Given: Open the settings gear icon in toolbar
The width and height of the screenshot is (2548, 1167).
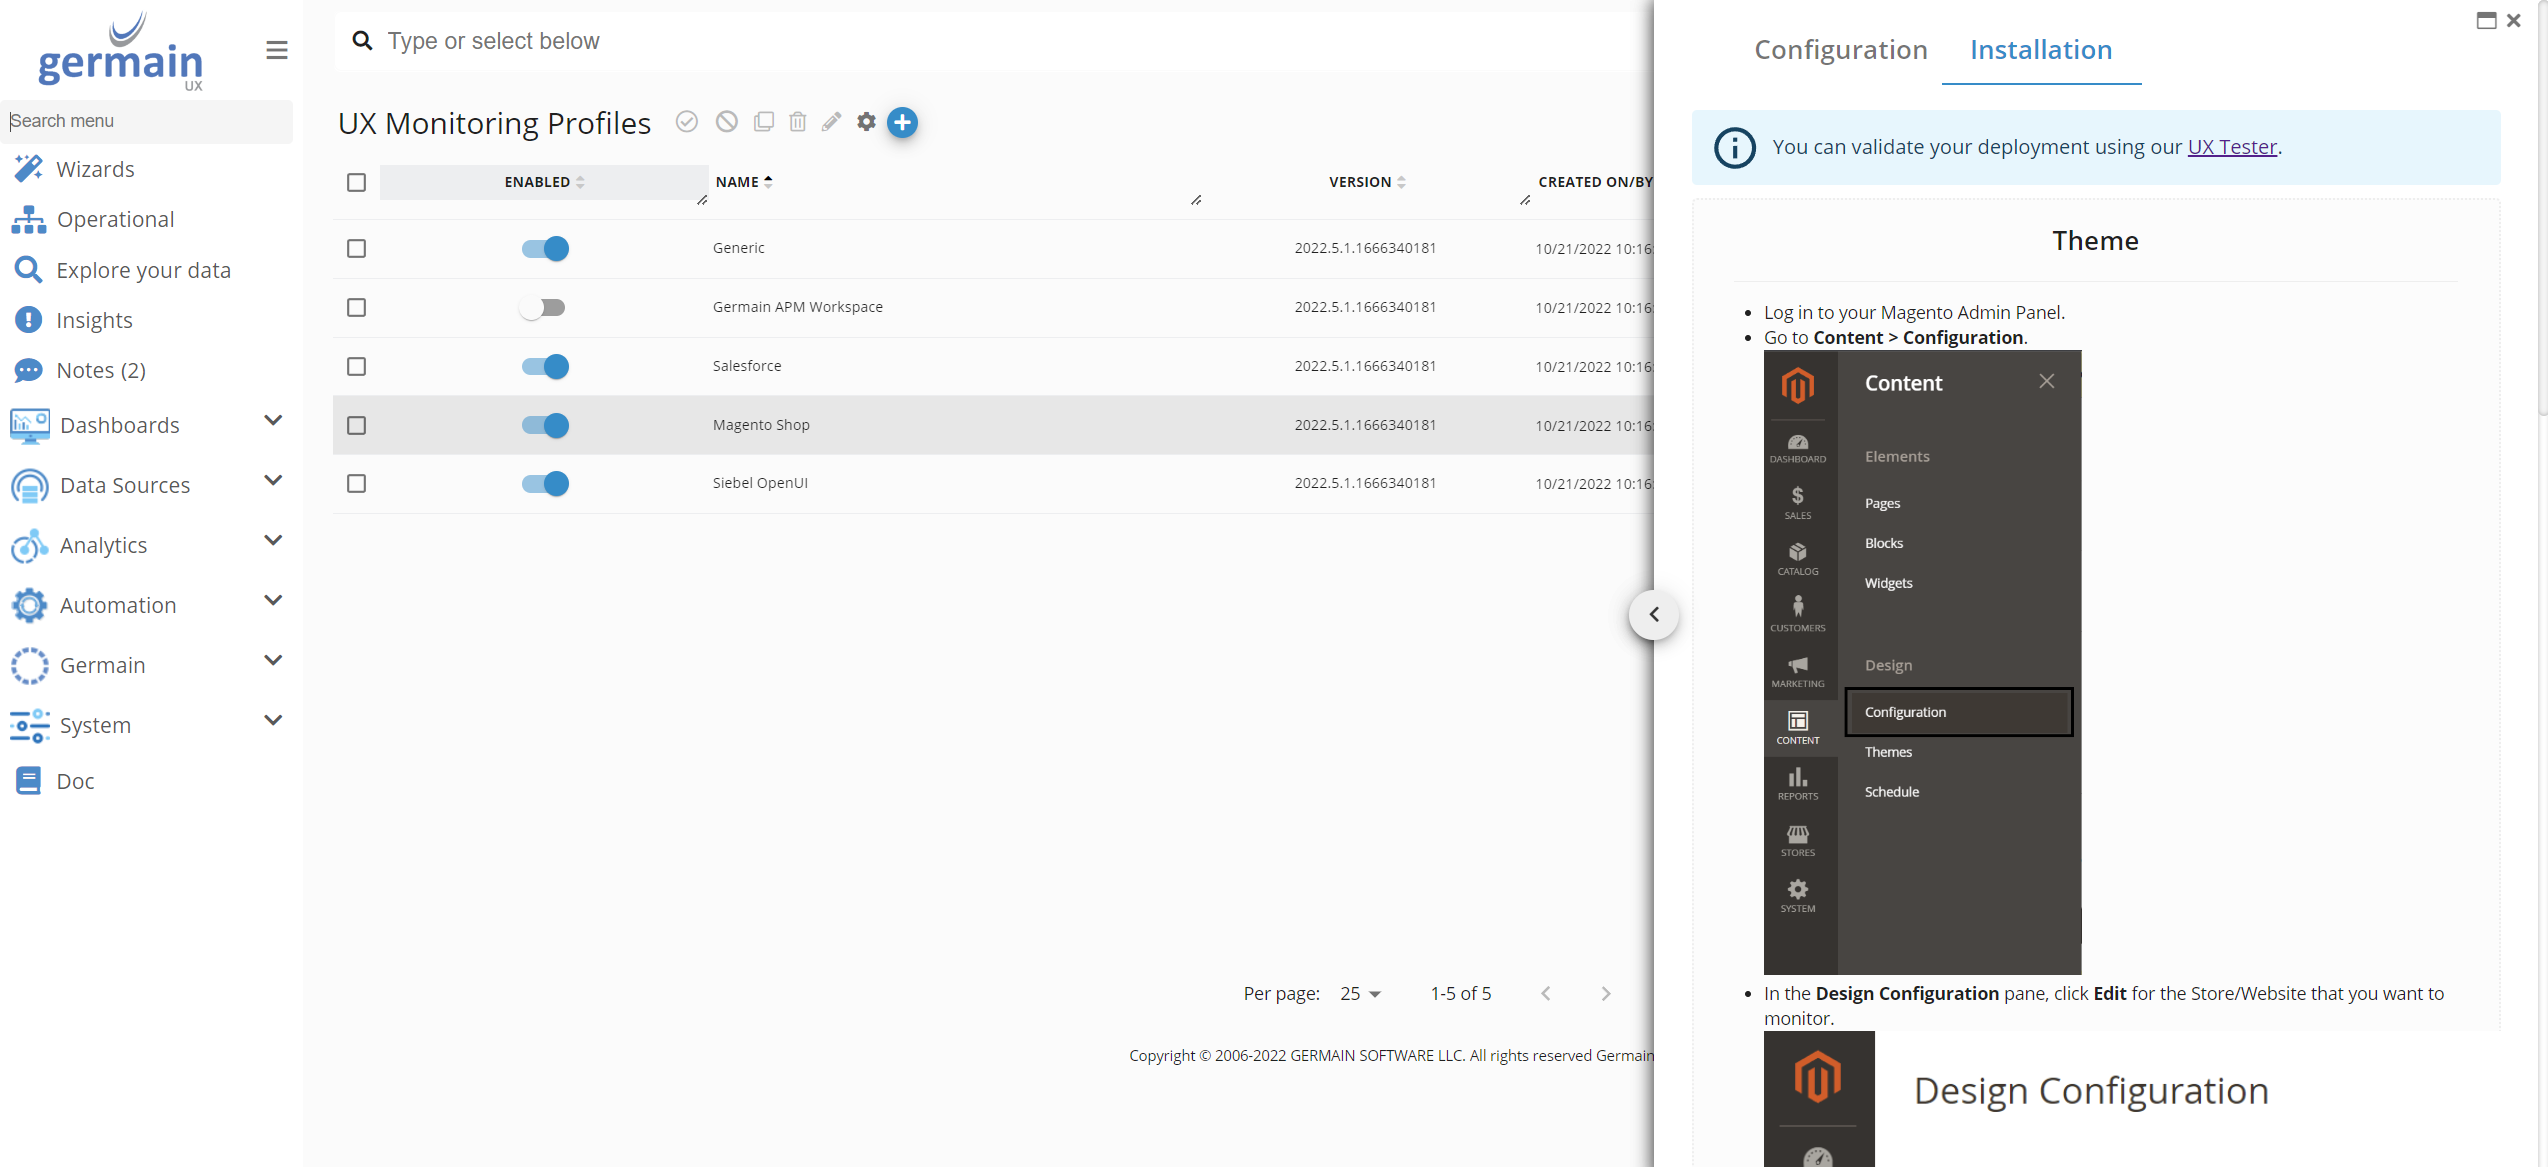Looking at the screenshot, I should 866,122.
